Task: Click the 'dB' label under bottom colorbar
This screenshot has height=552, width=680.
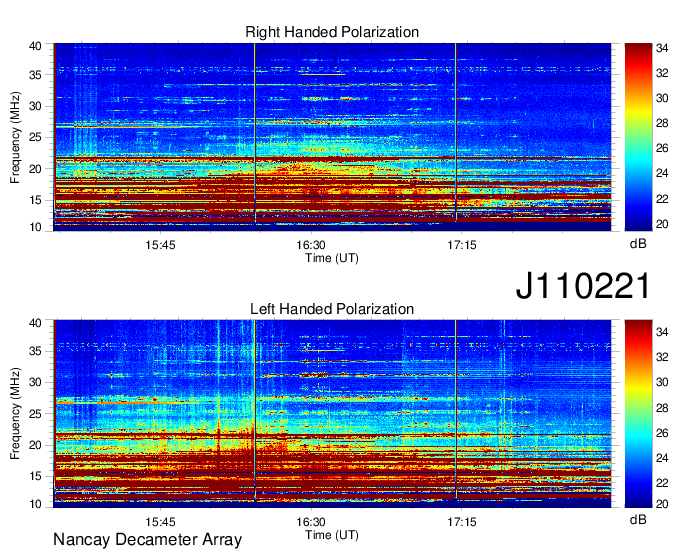Action: click(638, 519)
